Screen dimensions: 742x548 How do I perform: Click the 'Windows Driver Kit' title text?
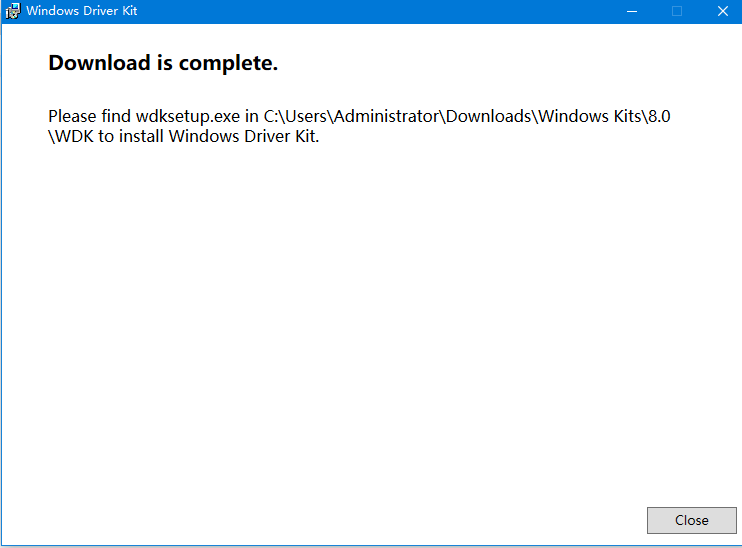[x=82, y=11]
